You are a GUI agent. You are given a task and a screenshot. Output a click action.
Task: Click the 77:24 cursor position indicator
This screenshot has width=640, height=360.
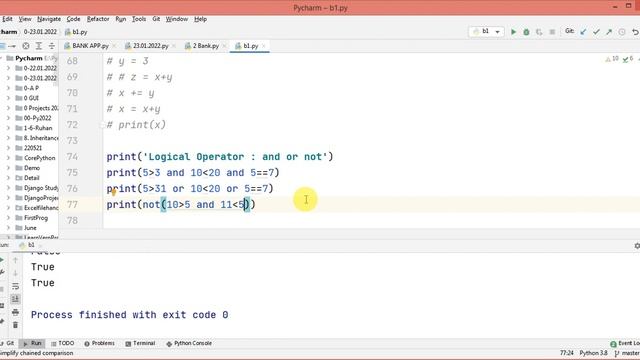(x=567, y=353)
